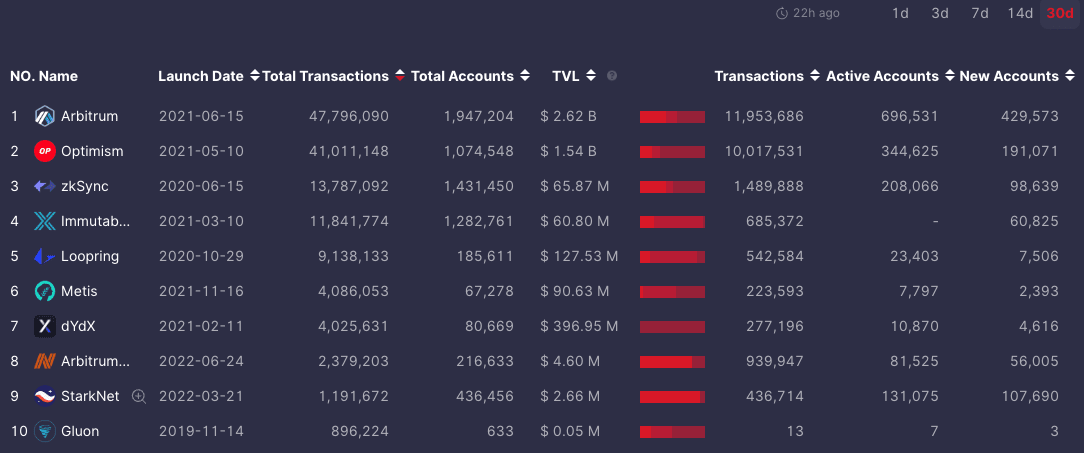Click the red activity bar in Arbitrum row
Screen dimensions: 1084x453
(x=672, y=117)
